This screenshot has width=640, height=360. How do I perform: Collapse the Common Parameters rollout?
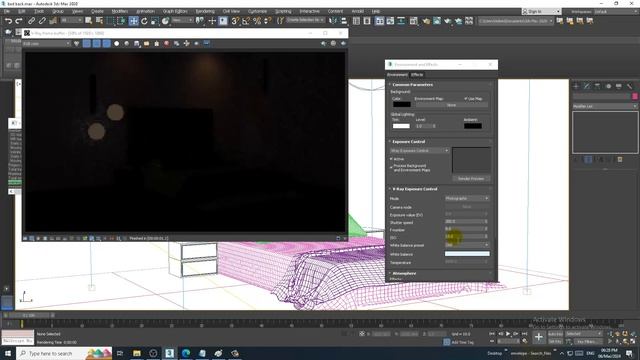pyautogui.click(x=412, y=84)
